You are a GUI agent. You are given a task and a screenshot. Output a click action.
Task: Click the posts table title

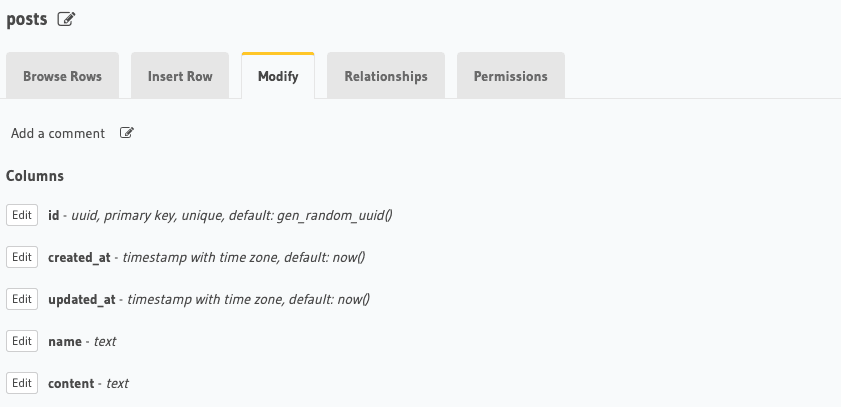tap(27, 20)
